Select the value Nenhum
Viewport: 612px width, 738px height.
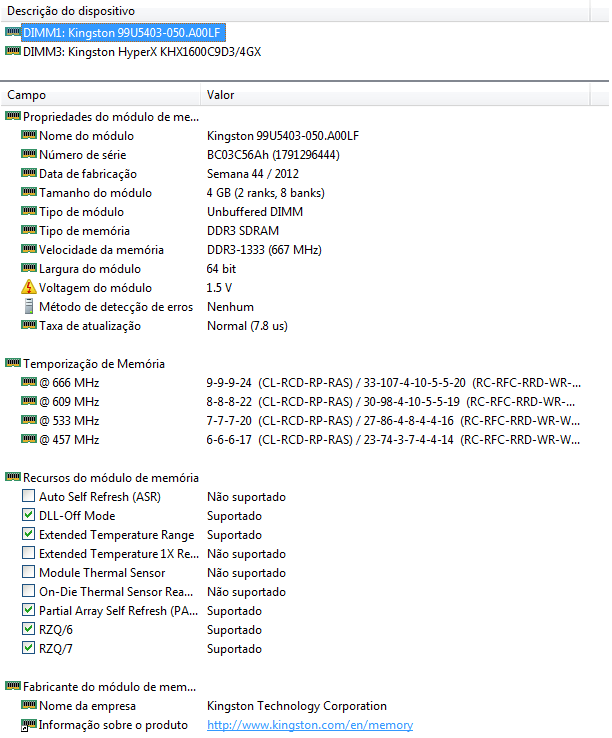[230, 307]
